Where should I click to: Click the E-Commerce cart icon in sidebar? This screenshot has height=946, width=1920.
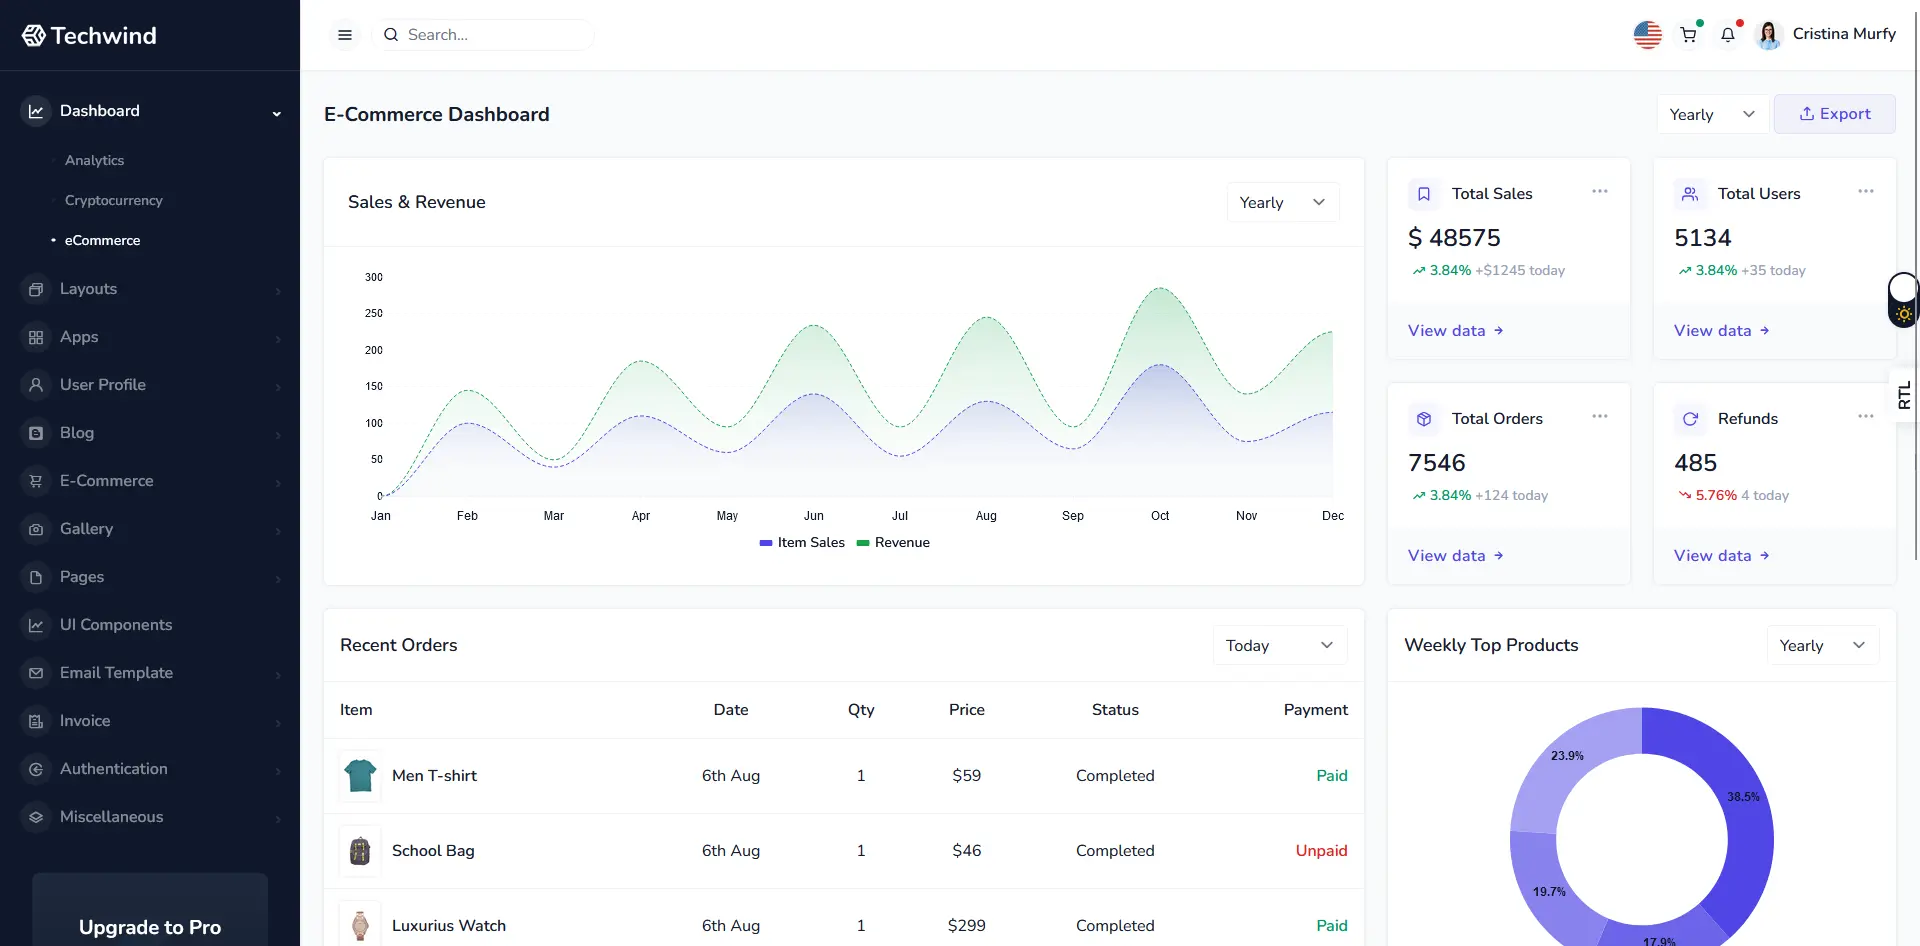pyautogui.click(x=36, y=481)
